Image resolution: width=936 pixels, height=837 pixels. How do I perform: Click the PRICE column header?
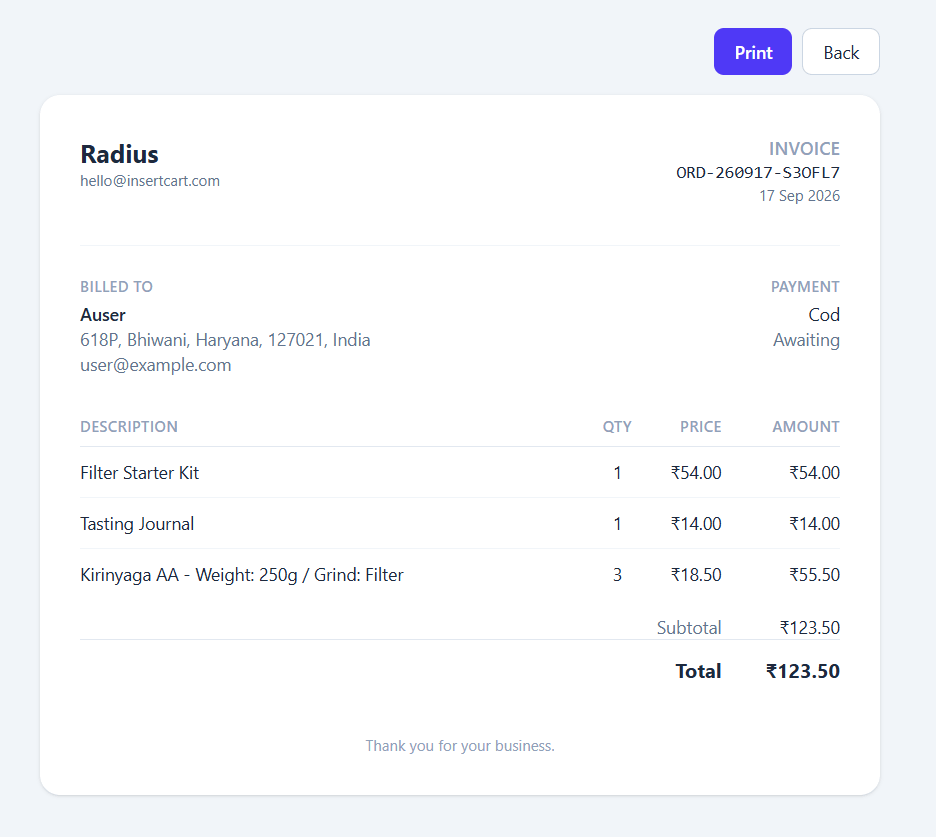tap(701, 426)
